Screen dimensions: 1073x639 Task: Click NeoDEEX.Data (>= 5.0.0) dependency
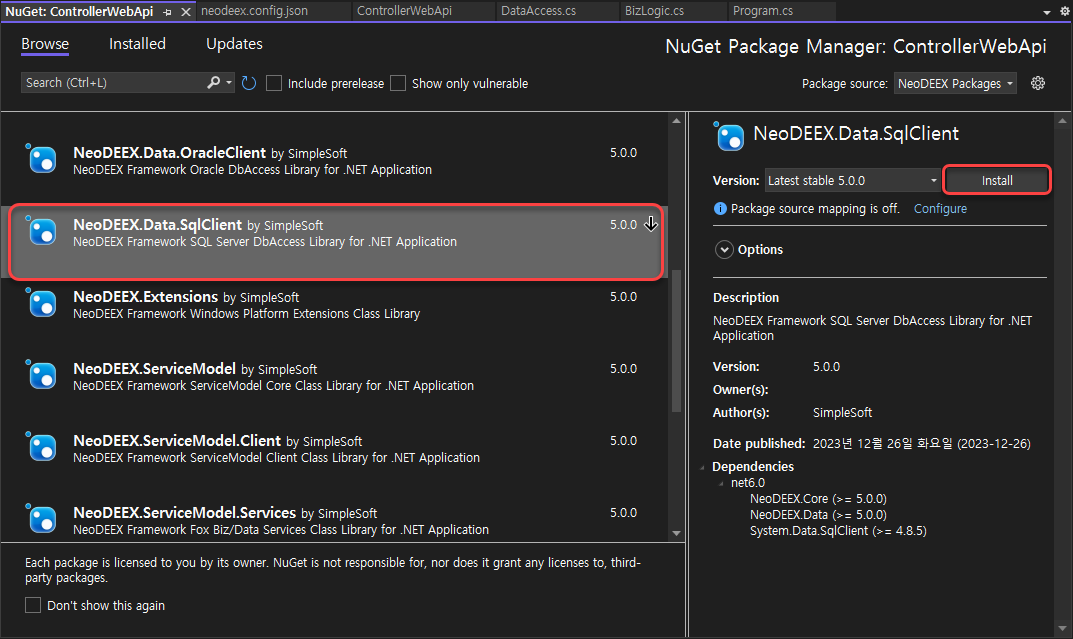pyautogui.click(x=818, y=514)
